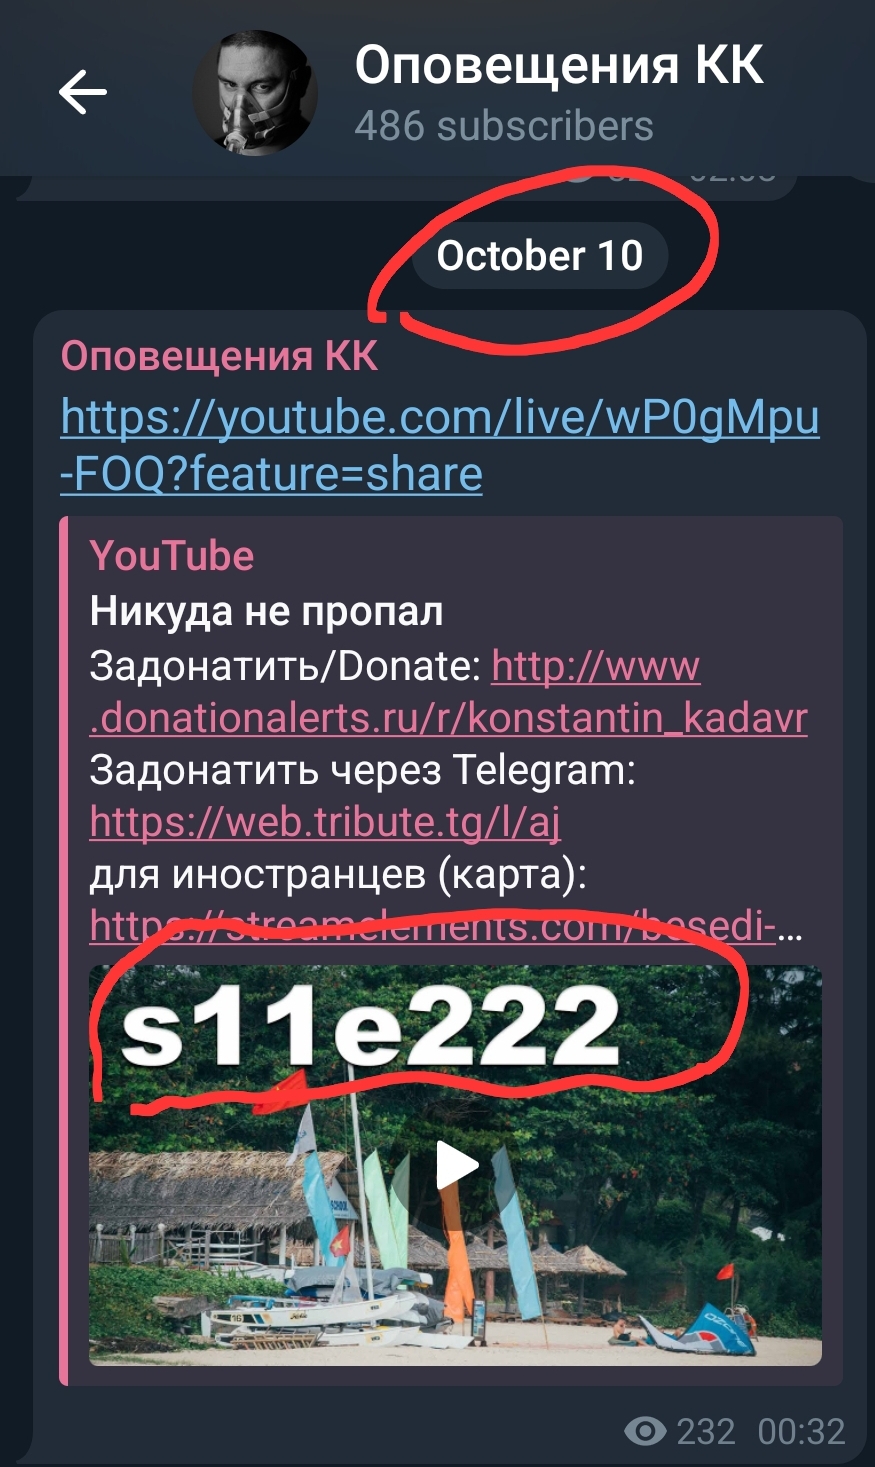Open the http://www donate link start

[x=596, y=666]
